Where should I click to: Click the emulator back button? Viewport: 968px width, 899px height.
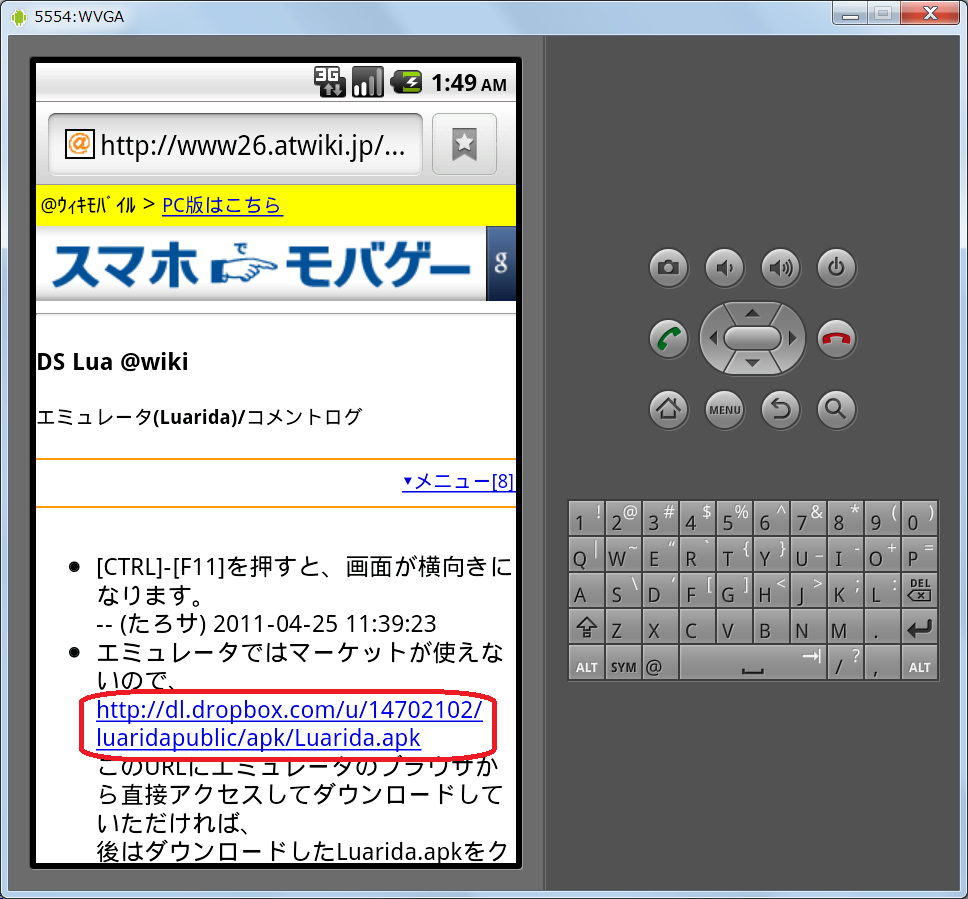[x=781, y=409]
